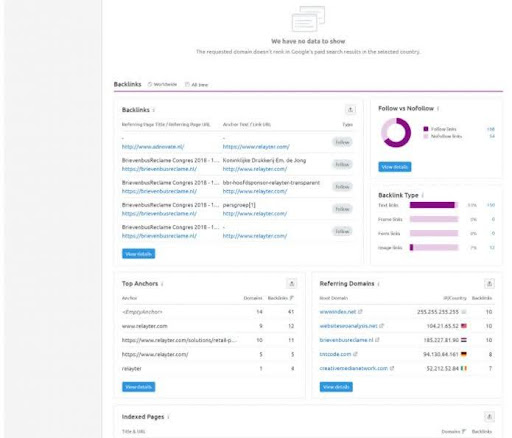Open websiteseoanalysis.net domain link
Image resolution: width=512 pixels, height=438 pixels.
348,326
